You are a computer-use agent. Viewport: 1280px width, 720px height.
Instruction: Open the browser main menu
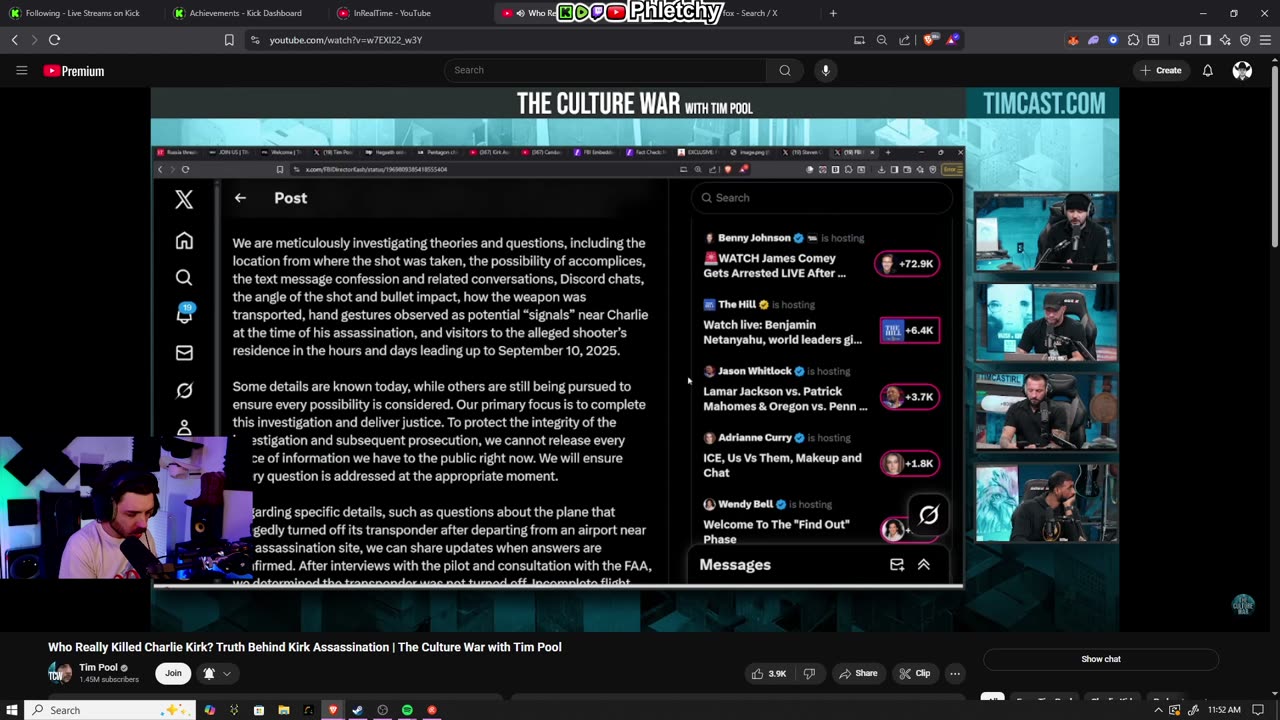coord(1265,40)
